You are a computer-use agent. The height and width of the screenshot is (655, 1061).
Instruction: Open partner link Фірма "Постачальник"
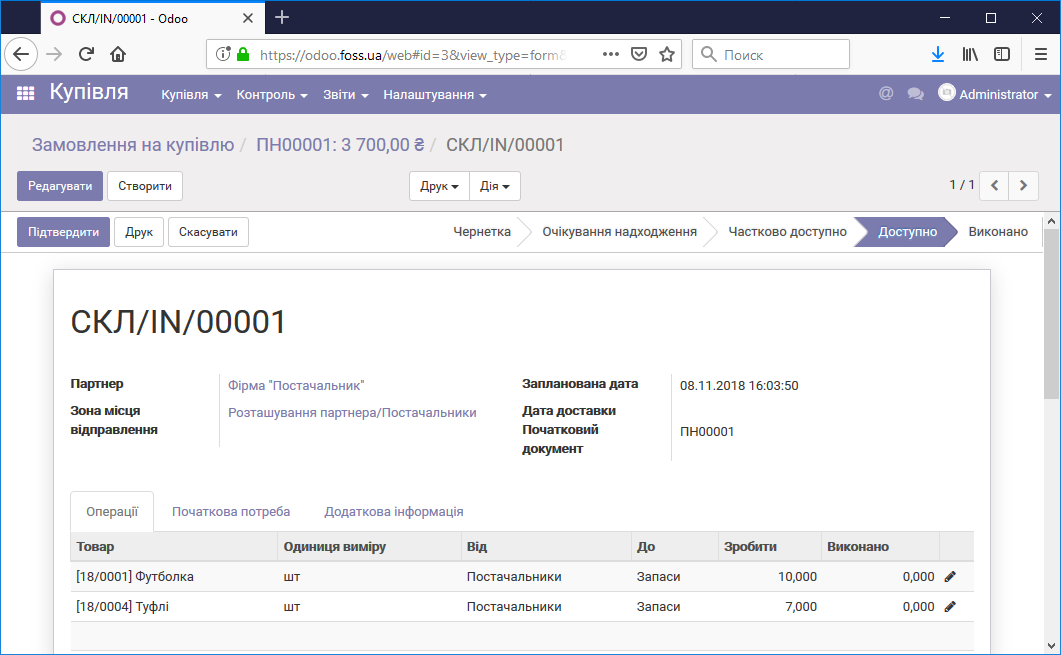[x=296, y=386]
